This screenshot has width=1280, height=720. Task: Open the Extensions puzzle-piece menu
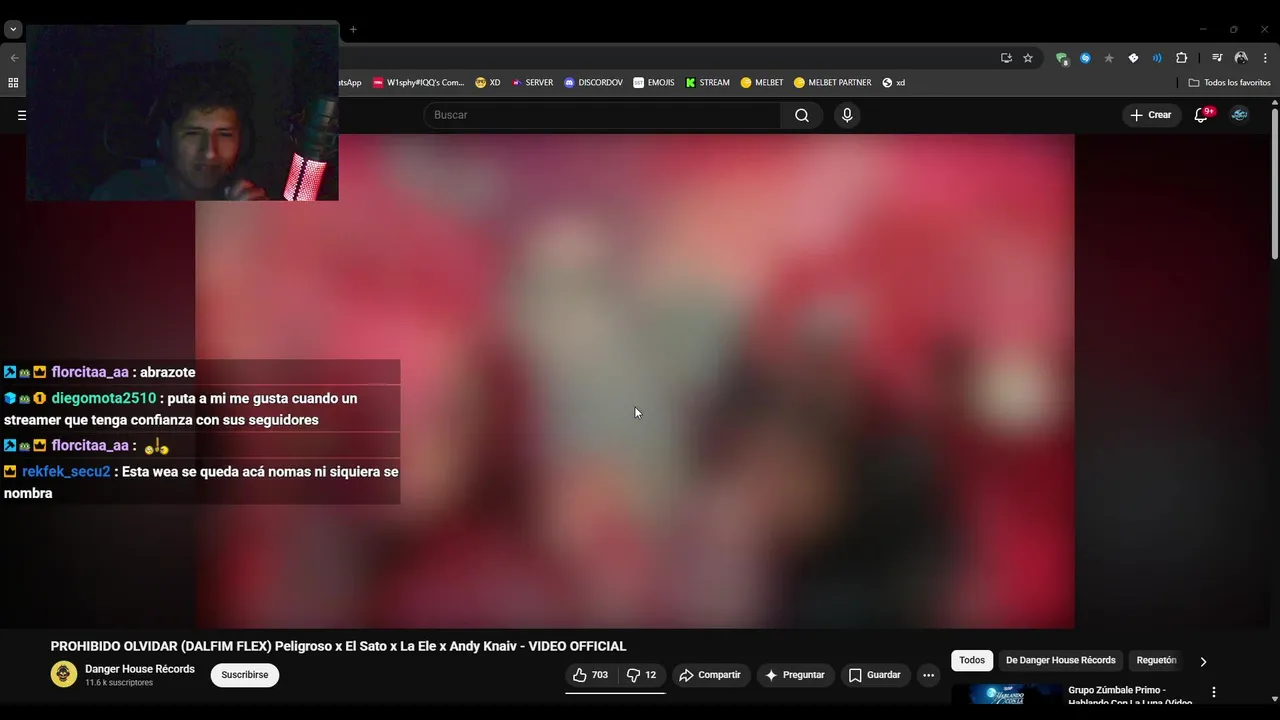[1181, 58]
